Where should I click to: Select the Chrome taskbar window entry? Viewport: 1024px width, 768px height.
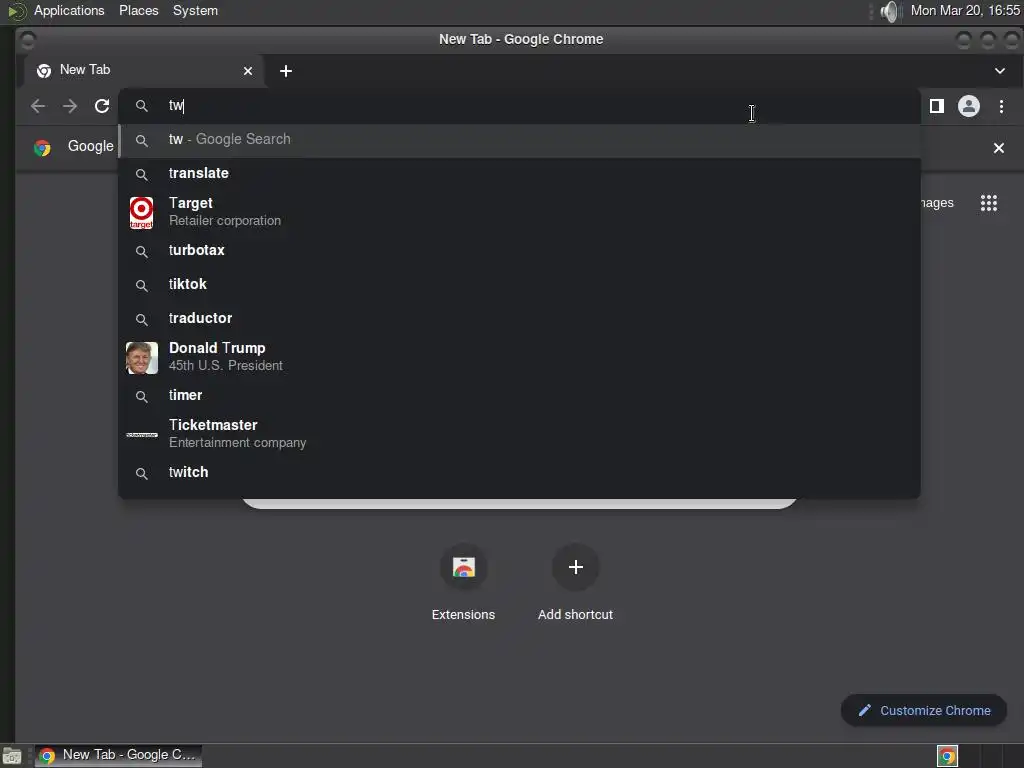[x=118, y=756]
